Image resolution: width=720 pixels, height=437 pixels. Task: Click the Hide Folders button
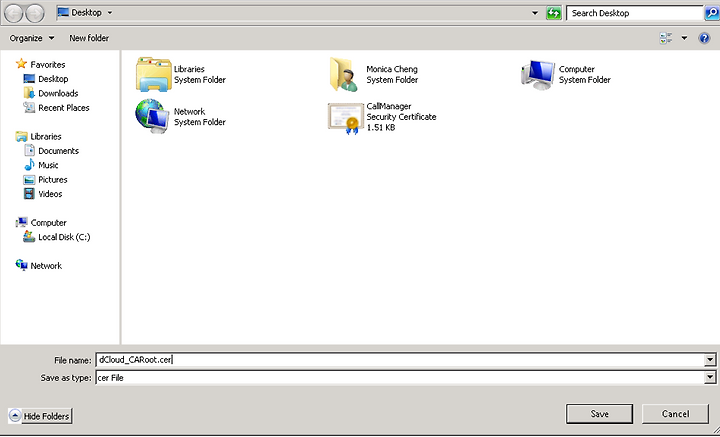click(40, 416)
